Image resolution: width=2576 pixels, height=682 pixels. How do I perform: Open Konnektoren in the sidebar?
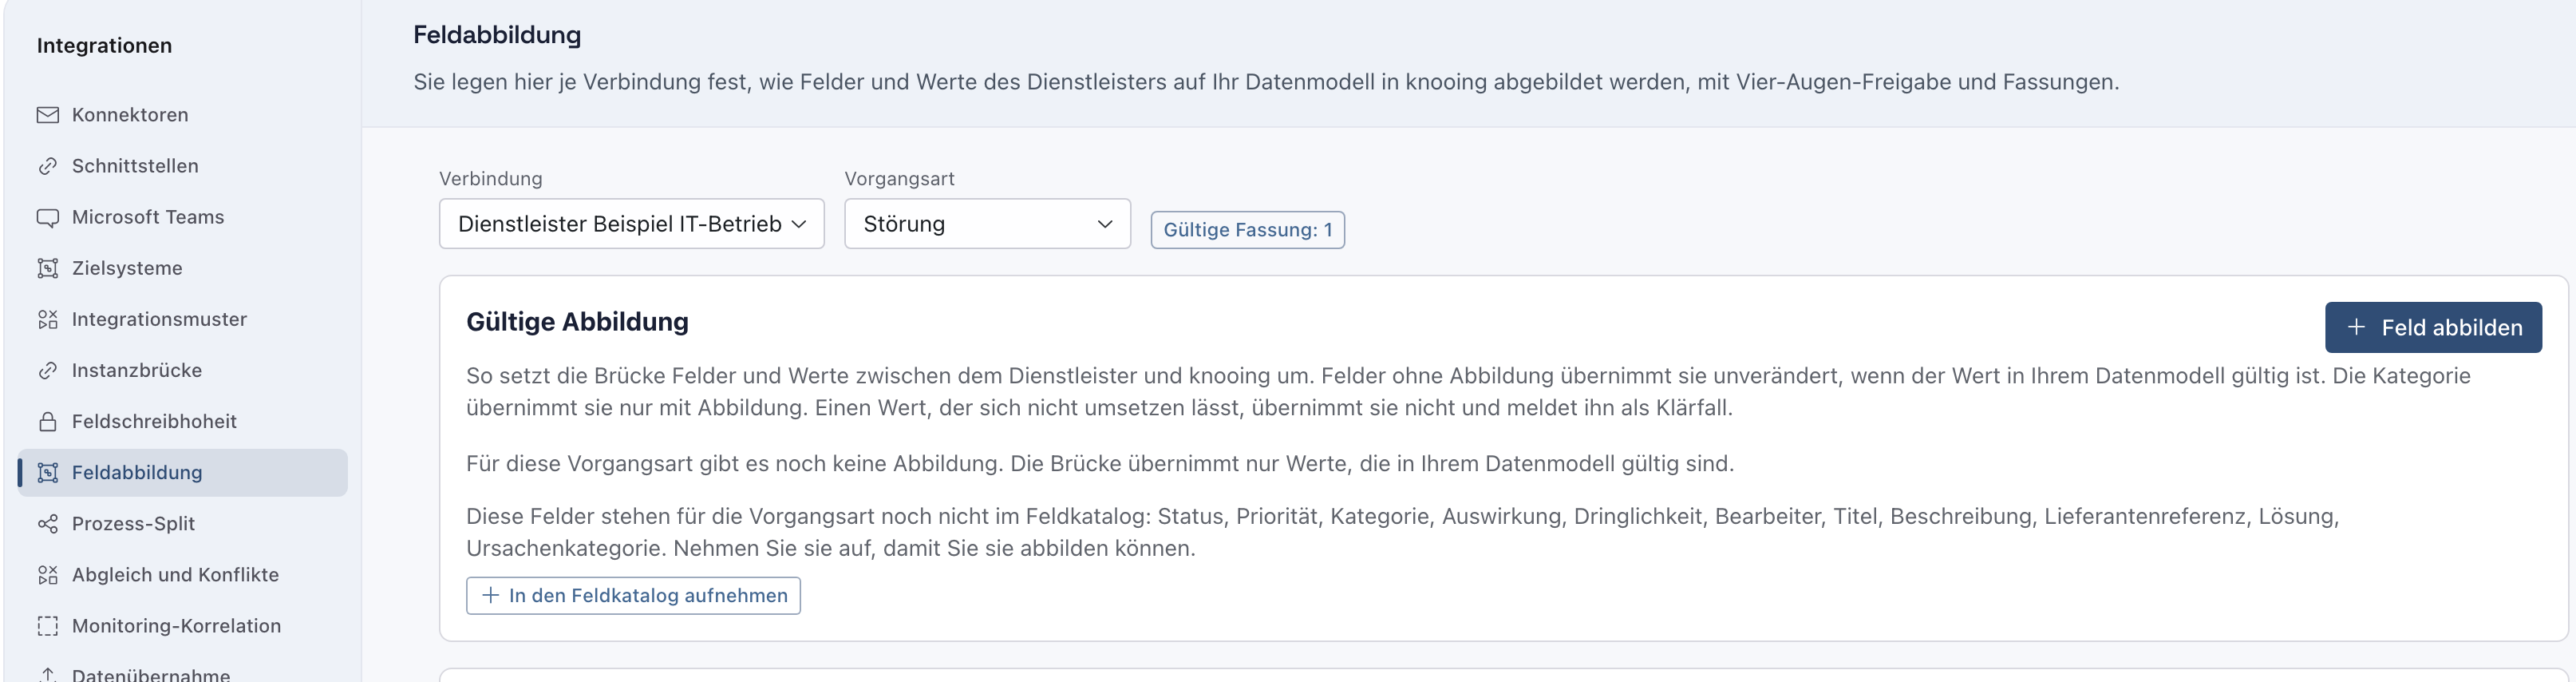(x=182, y=115)
